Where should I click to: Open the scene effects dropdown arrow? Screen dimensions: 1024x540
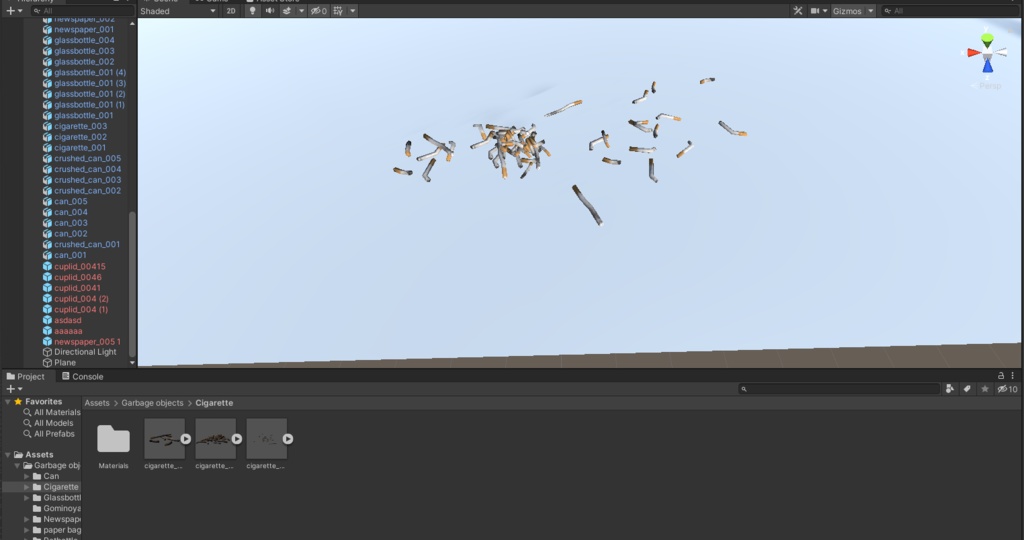301,11
